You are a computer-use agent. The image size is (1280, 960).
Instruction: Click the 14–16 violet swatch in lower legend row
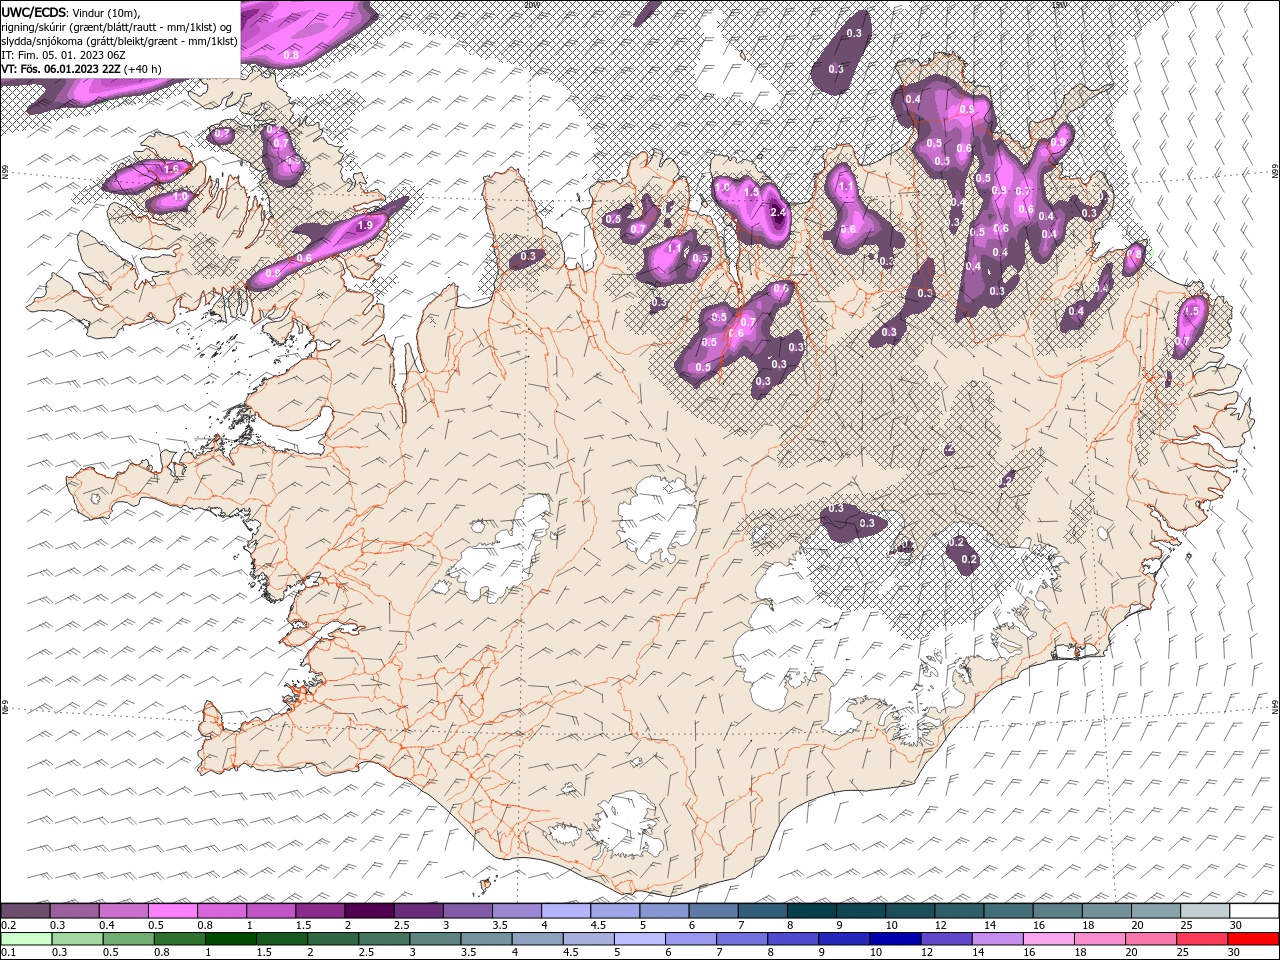click(x=998, y=939)
